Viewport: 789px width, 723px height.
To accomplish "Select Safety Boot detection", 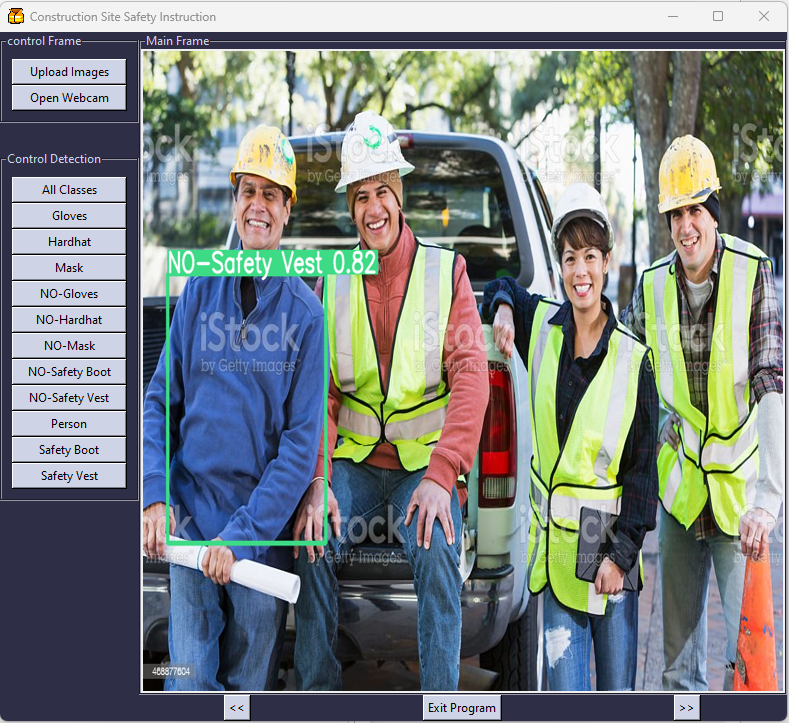I will (x=69, y=450).
